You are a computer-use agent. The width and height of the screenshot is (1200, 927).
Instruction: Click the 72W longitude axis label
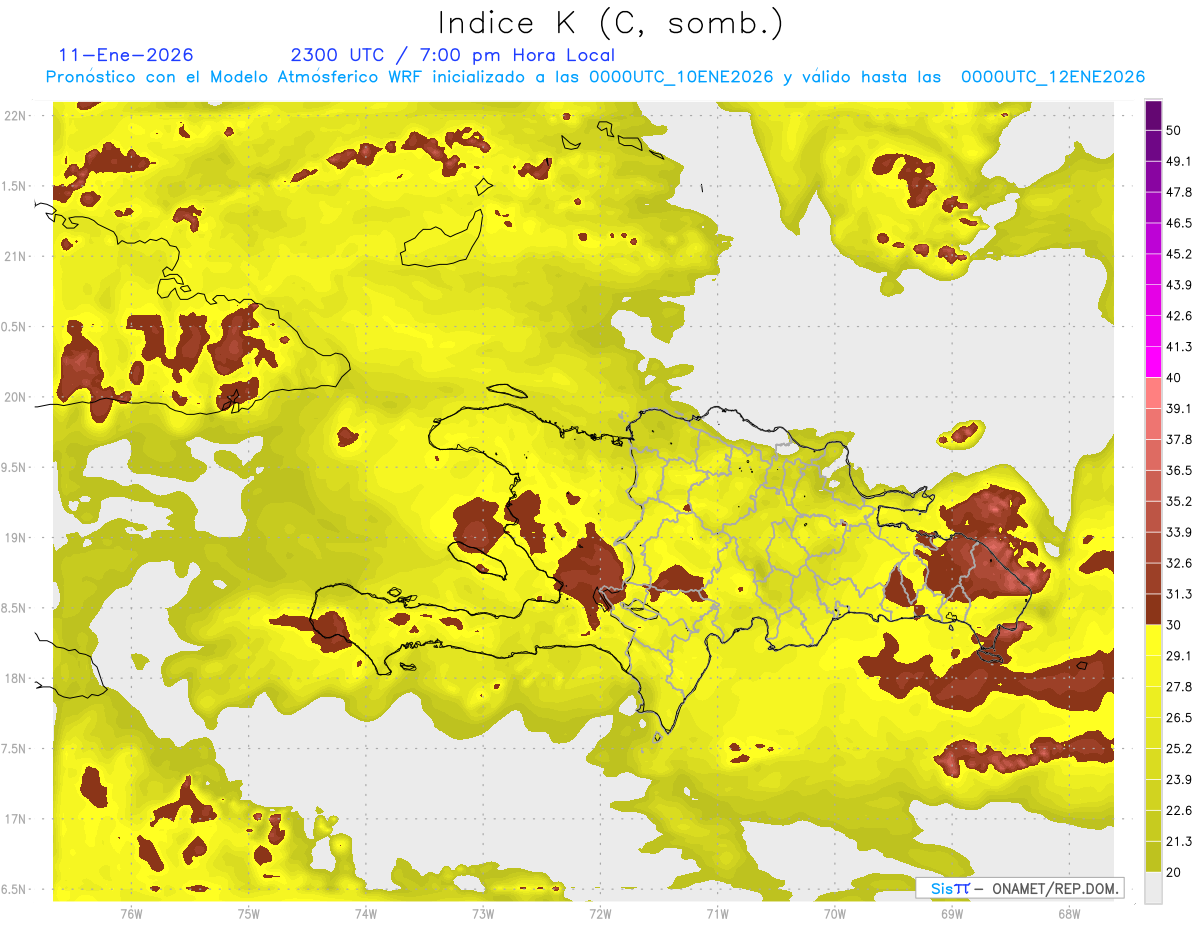[600, 913]
